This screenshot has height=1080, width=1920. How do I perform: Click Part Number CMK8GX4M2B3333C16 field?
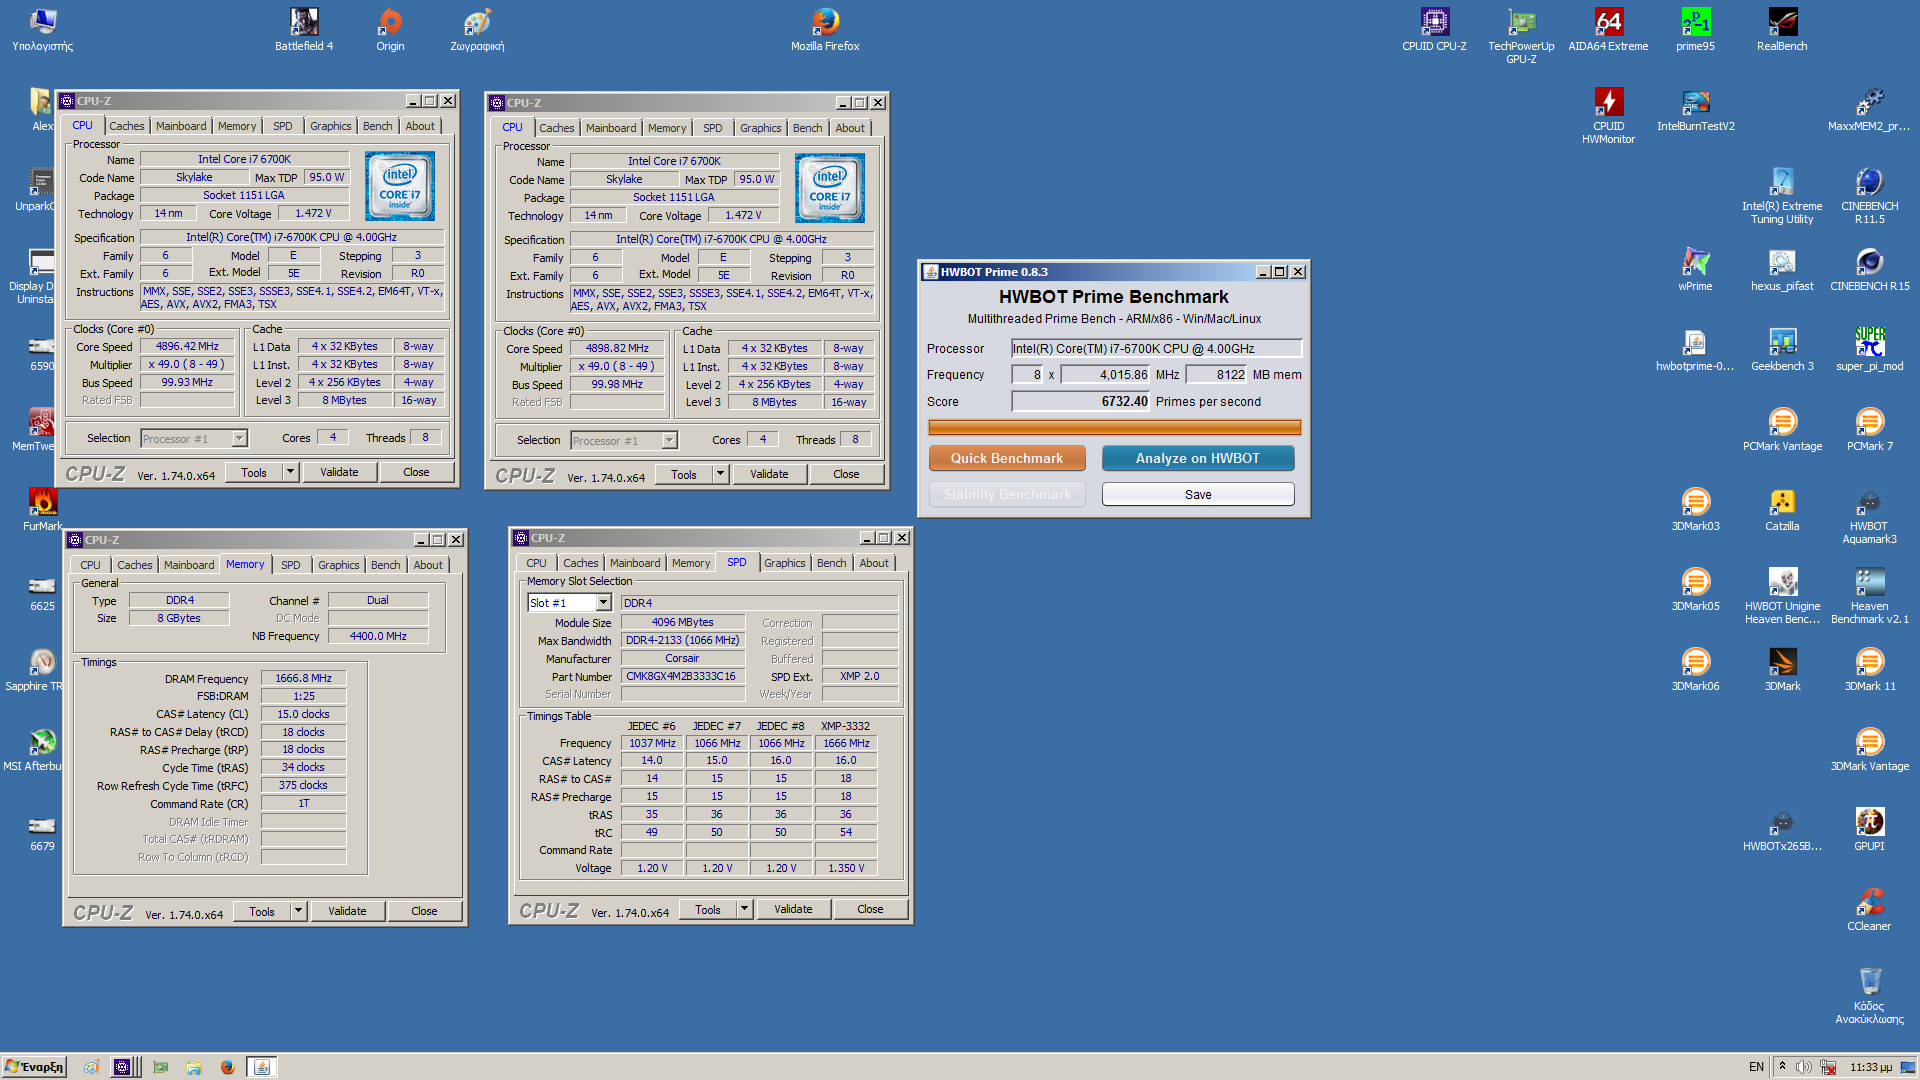click(x=683, y=676)
